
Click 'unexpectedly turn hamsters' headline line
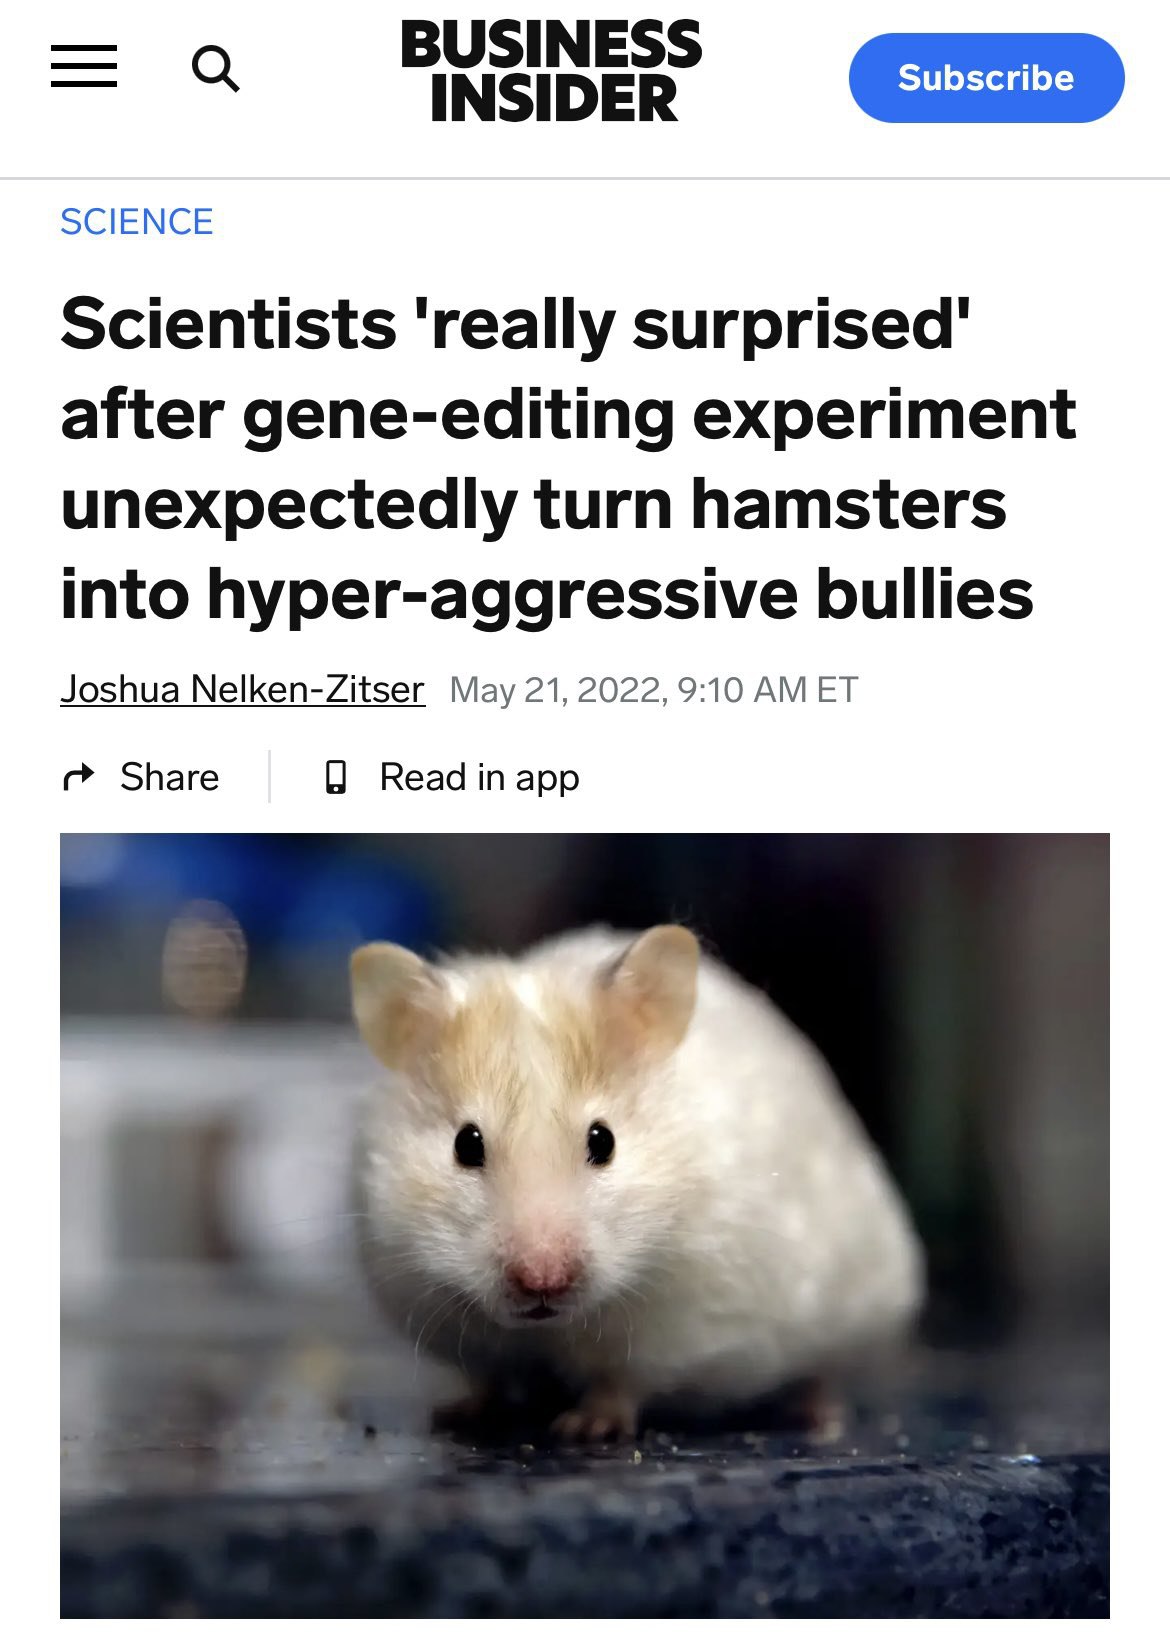coord(533,504)
